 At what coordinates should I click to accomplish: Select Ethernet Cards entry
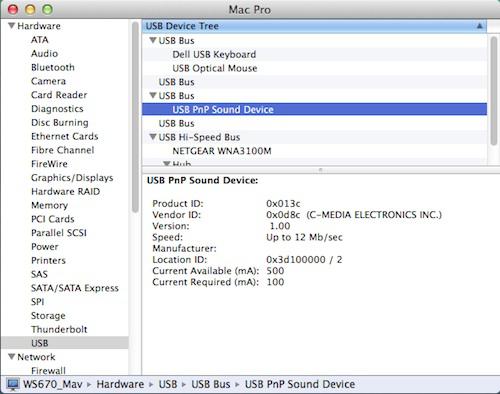tap(65, 136)
